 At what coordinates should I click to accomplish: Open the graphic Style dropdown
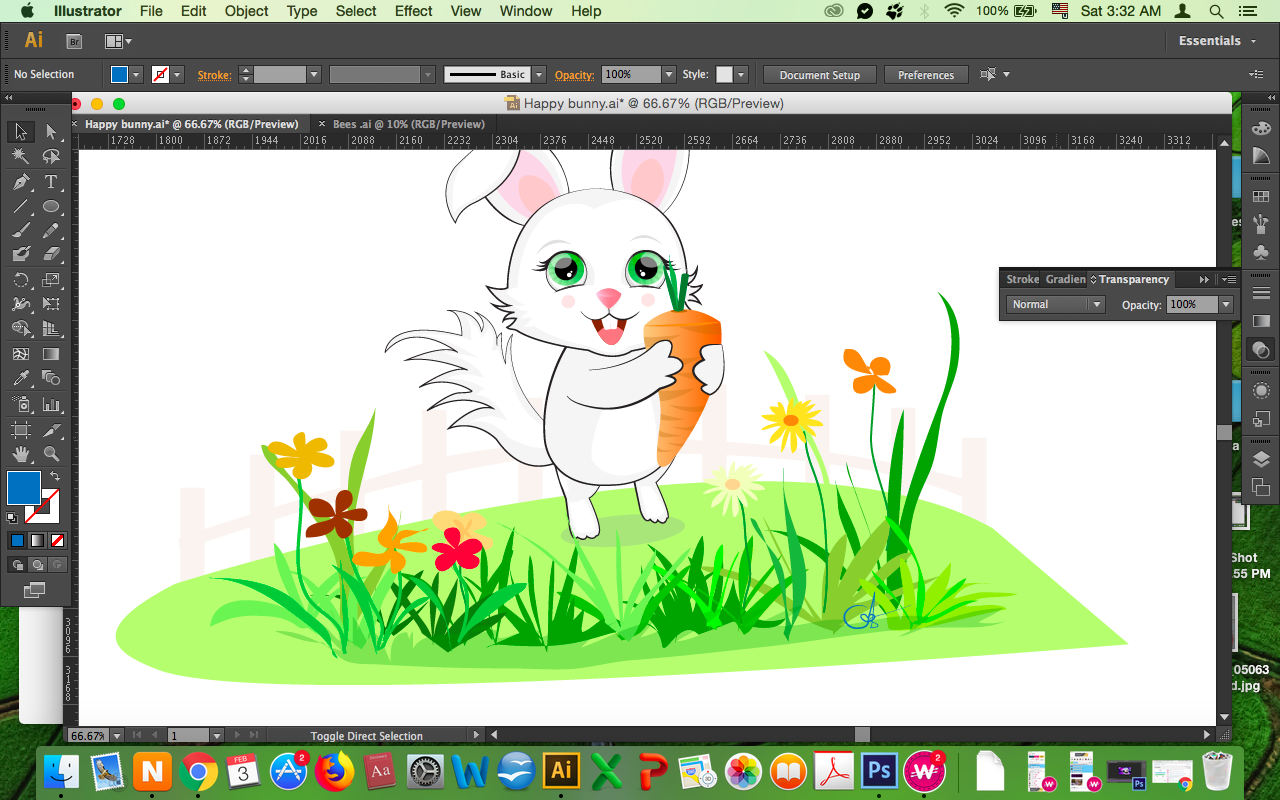pyautogui.click(x=740, y=75)
